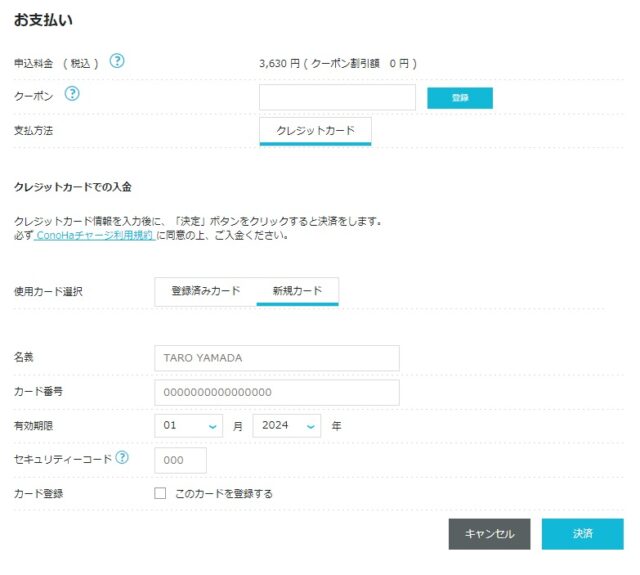640x575 pixels.
Task: Click the 登録 coupon button
Action: point(460,98)
